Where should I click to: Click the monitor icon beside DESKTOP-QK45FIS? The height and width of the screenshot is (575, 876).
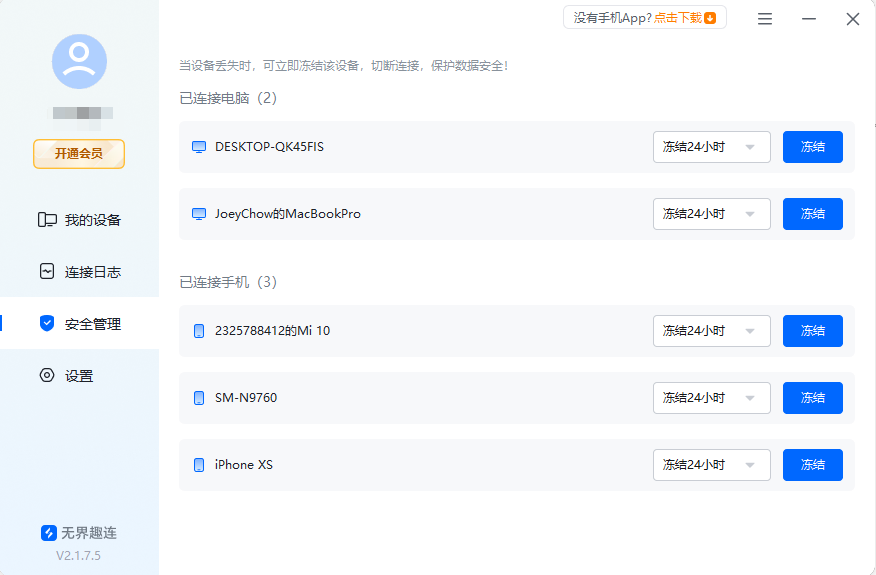[x=199, y=147]
